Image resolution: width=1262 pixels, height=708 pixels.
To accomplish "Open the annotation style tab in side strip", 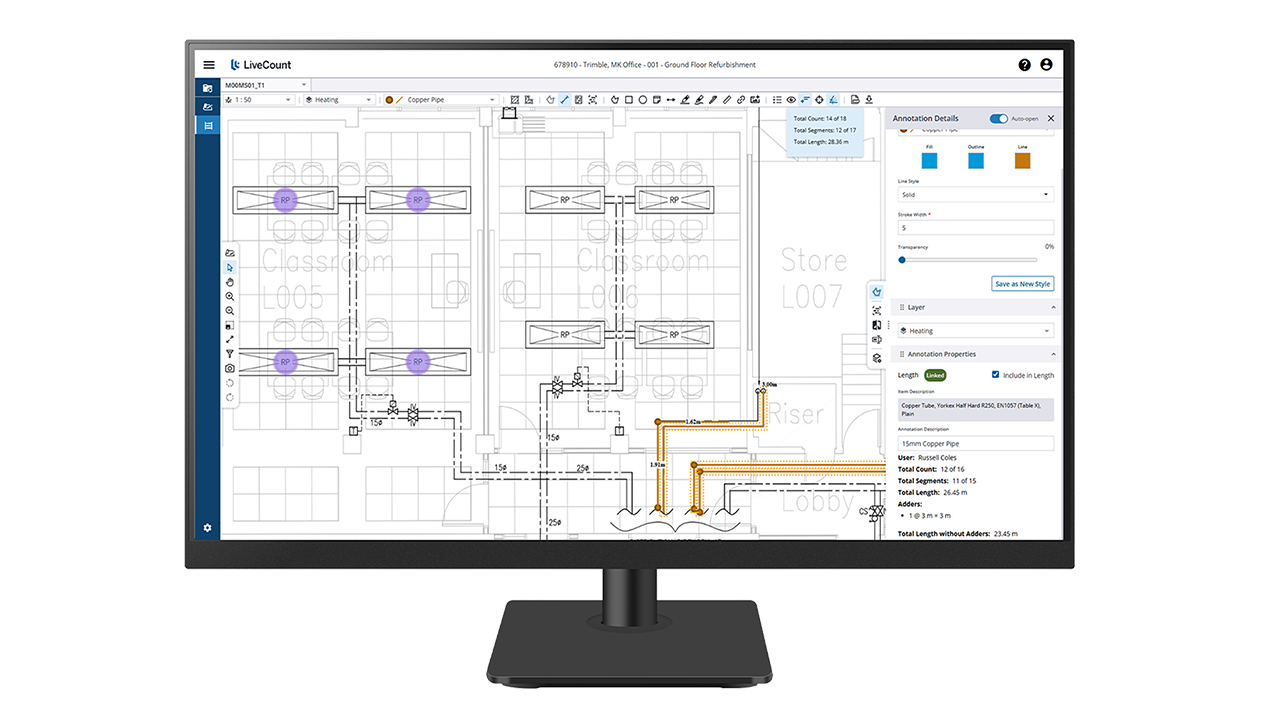I will click(876, 292).
